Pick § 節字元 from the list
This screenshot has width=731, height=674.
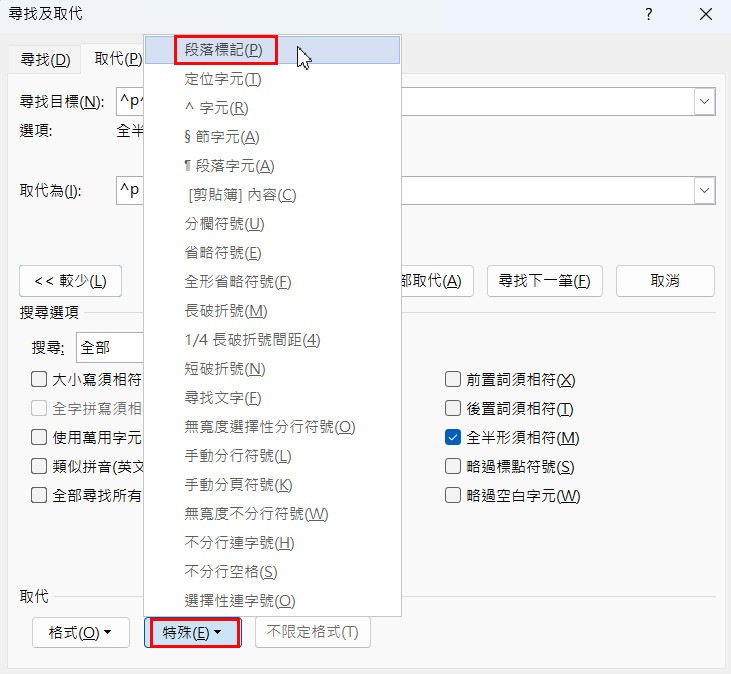click(x=222, y=137)
